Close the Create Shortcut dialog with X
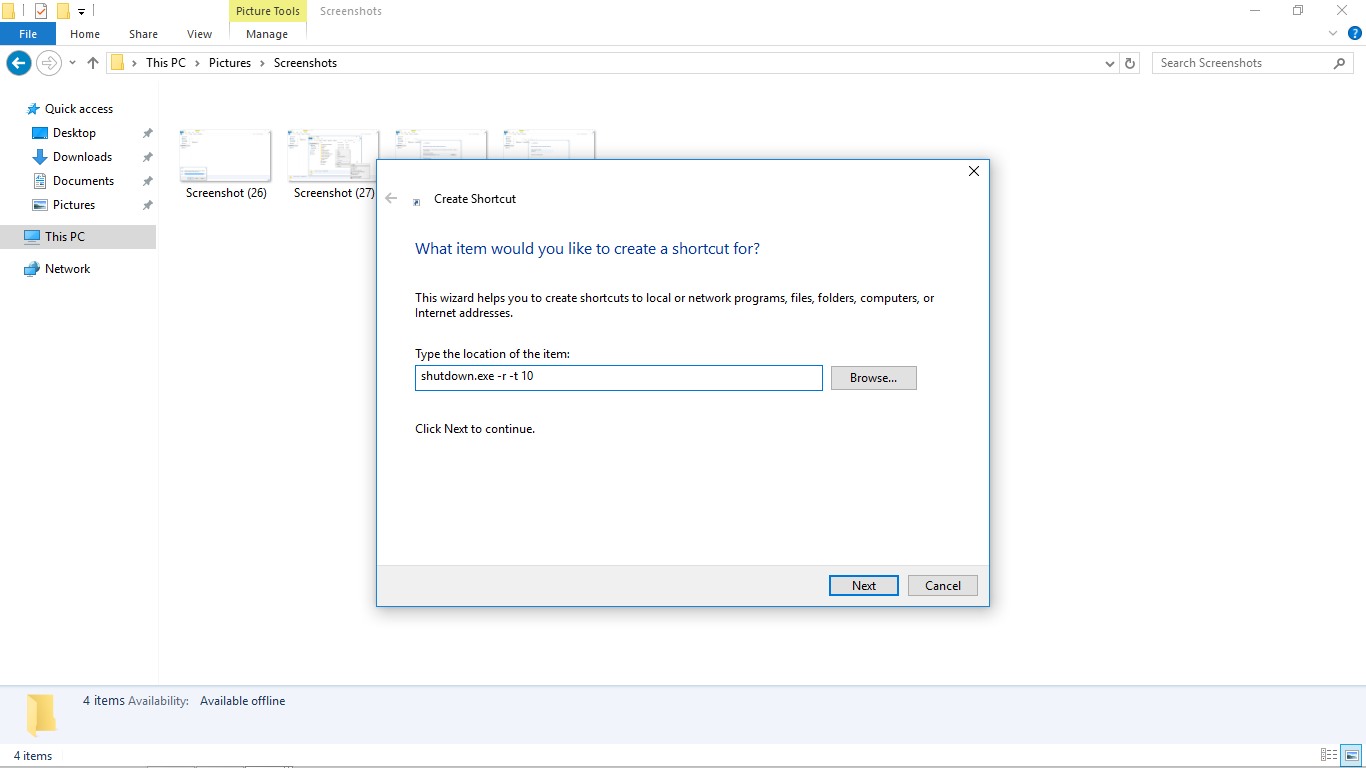The image size is (1366, 768). 974,171
